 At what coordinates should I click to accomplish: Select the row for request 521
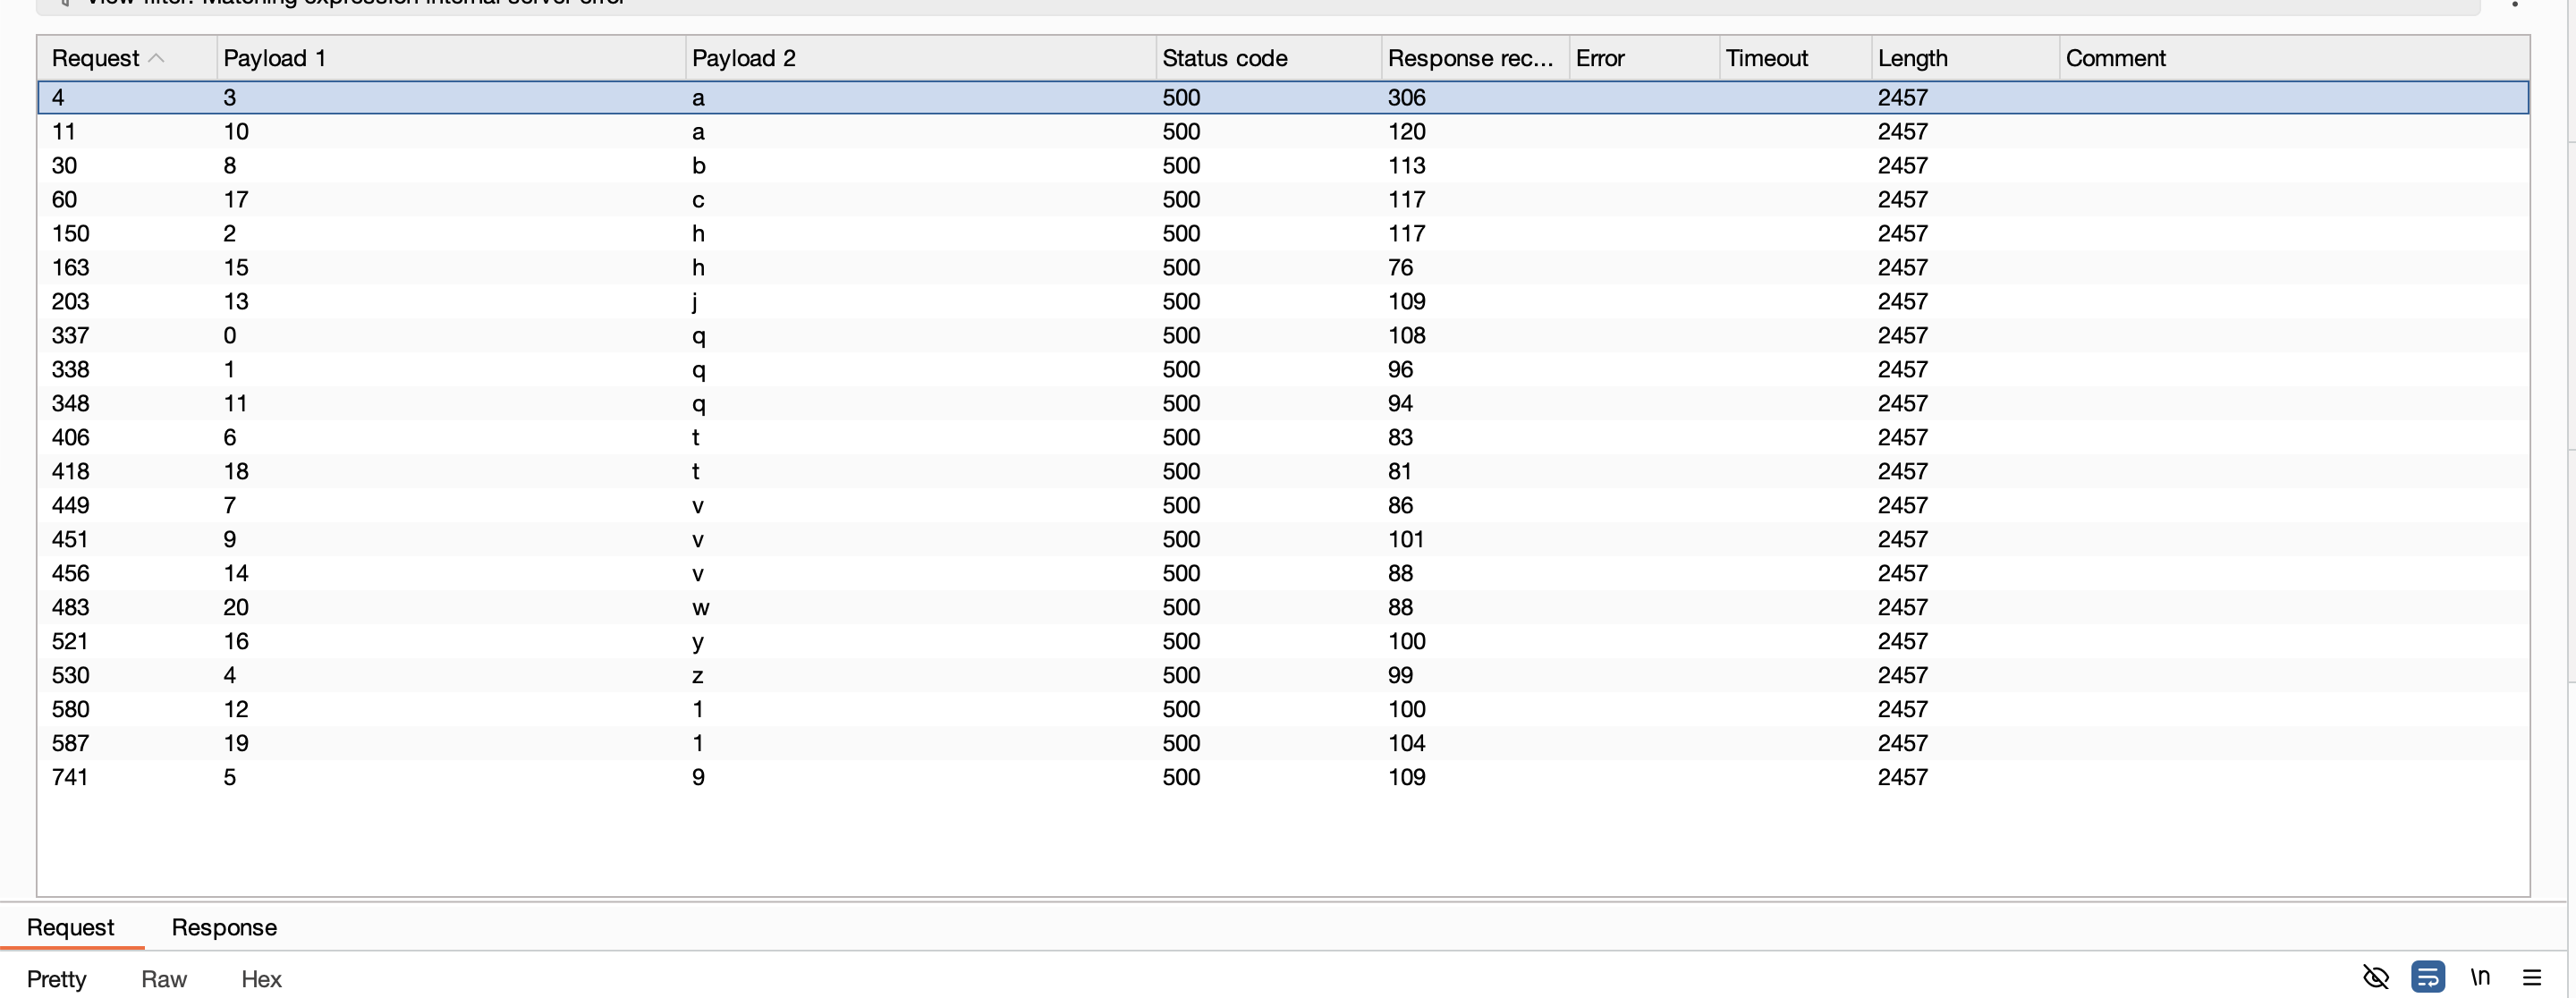pos(1283,641)
